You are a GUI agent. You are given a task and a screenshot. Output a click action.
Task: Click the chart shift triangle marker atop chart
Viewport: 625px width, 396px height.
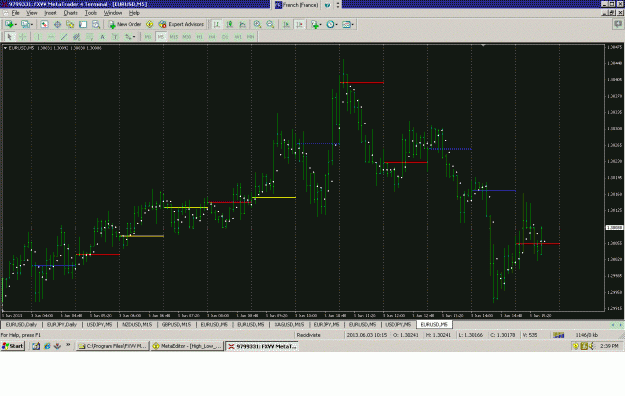point(483,45)
